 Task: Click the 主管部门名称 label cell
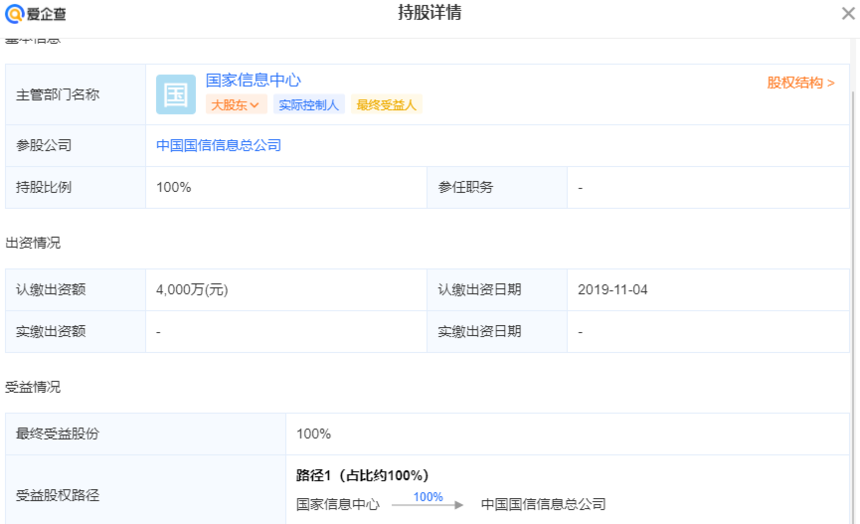[x=76, y=94]
